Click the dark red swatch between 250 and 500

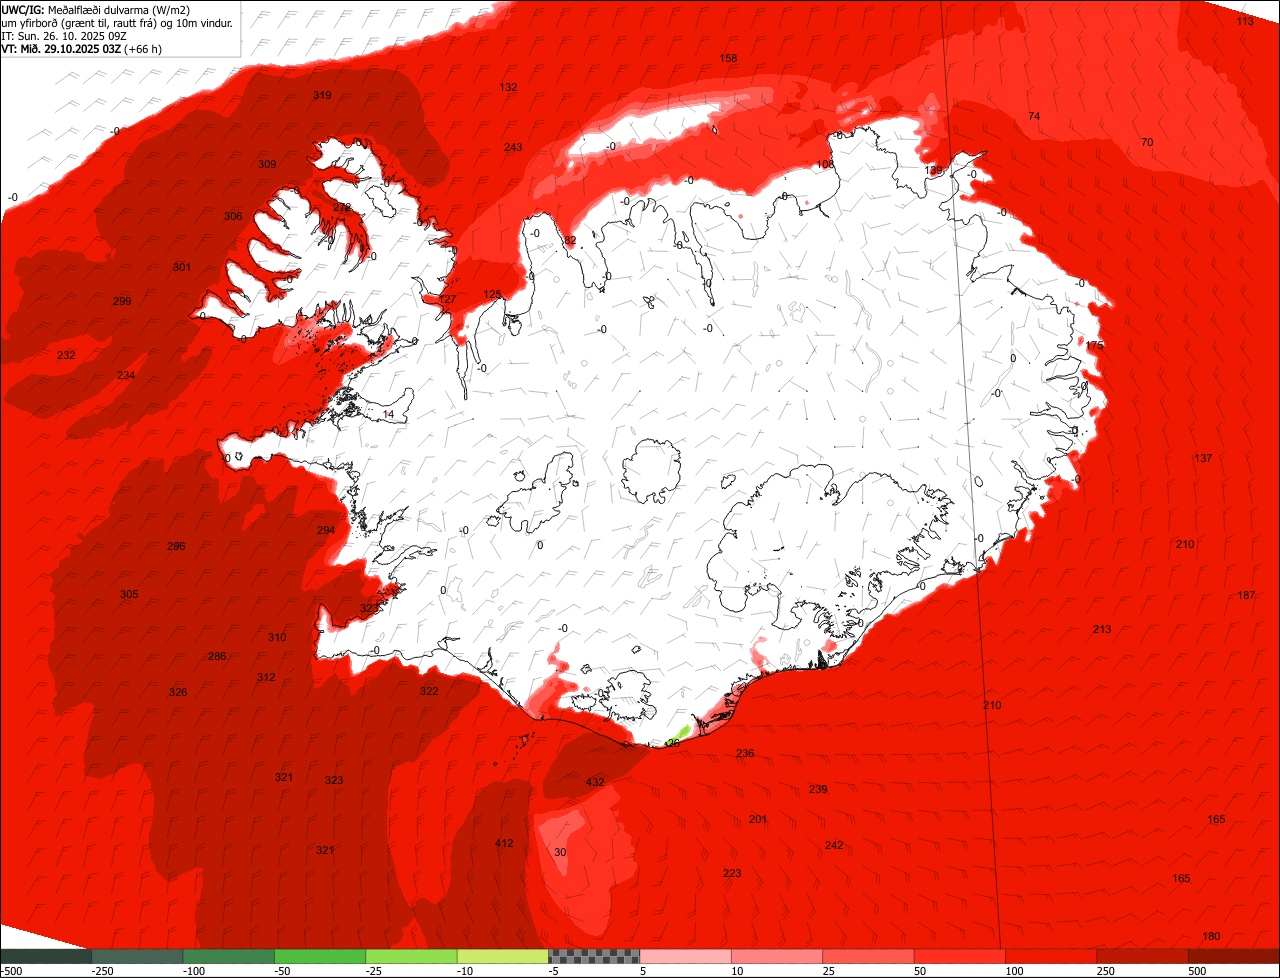click(x=1143, y=956)
